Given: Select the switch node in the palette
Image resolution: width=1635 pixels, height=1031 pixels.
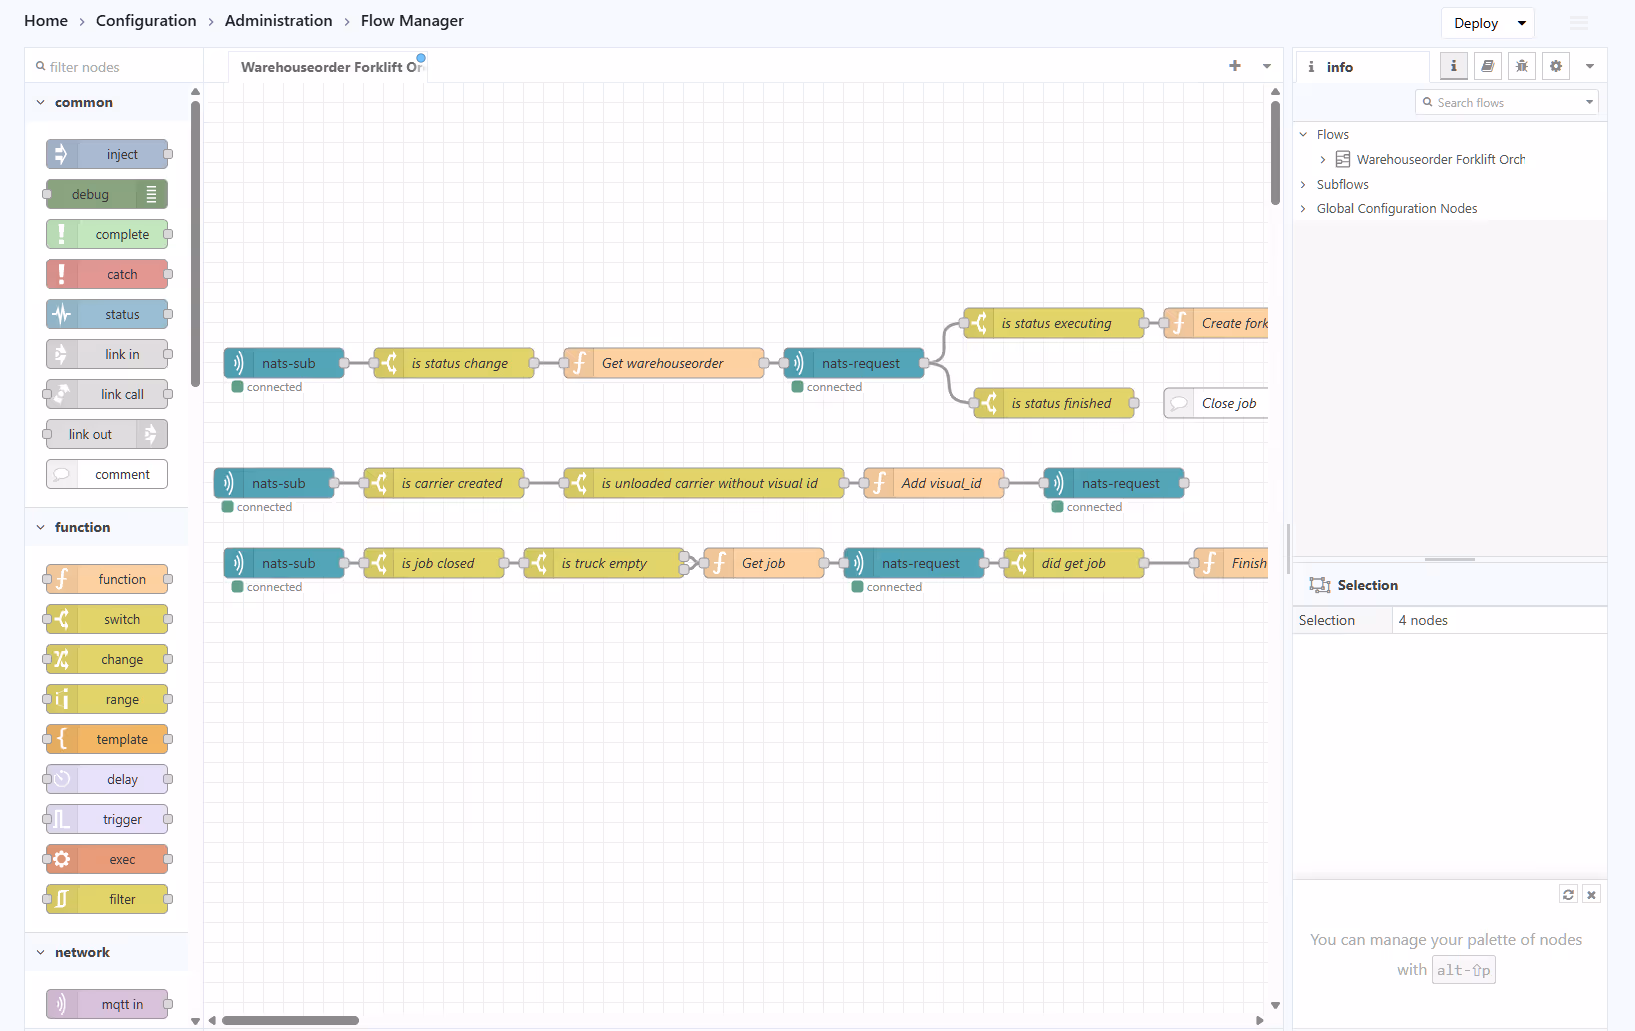Looking at the screenshot, I should click(107, 619).
